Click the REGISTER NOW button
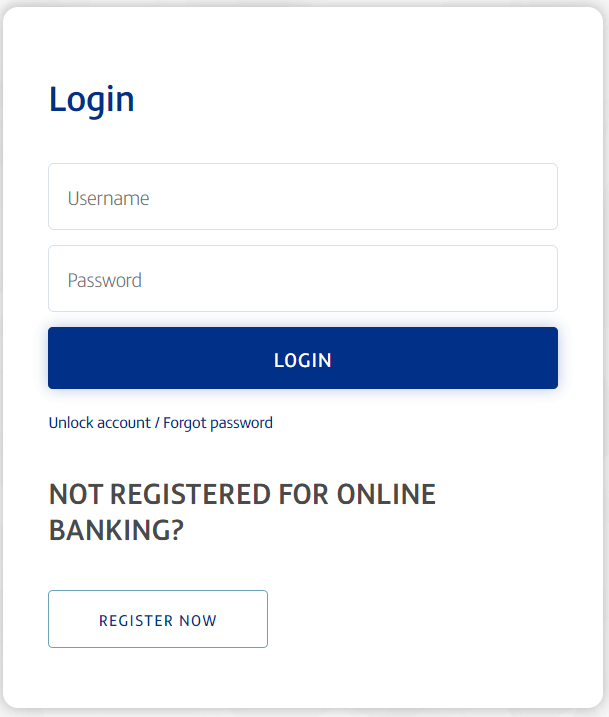Viewport: 609px width, 717px height. [158, 620]
